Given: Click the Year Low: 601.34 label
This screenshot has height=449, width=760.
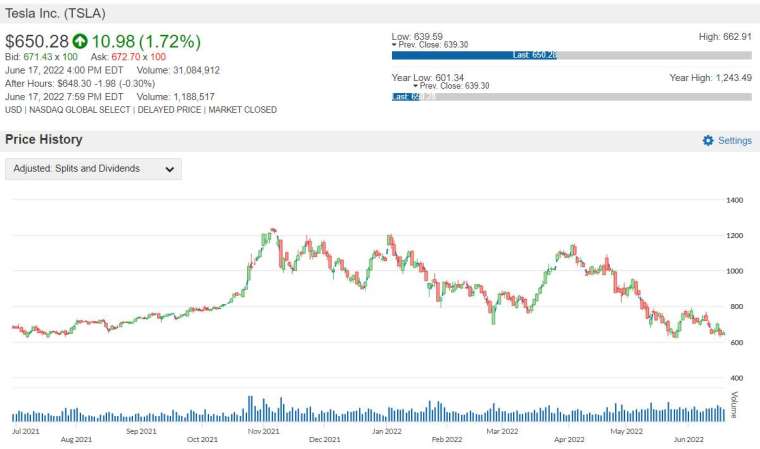Looking at the screenshot, I should tap(428, 78).
